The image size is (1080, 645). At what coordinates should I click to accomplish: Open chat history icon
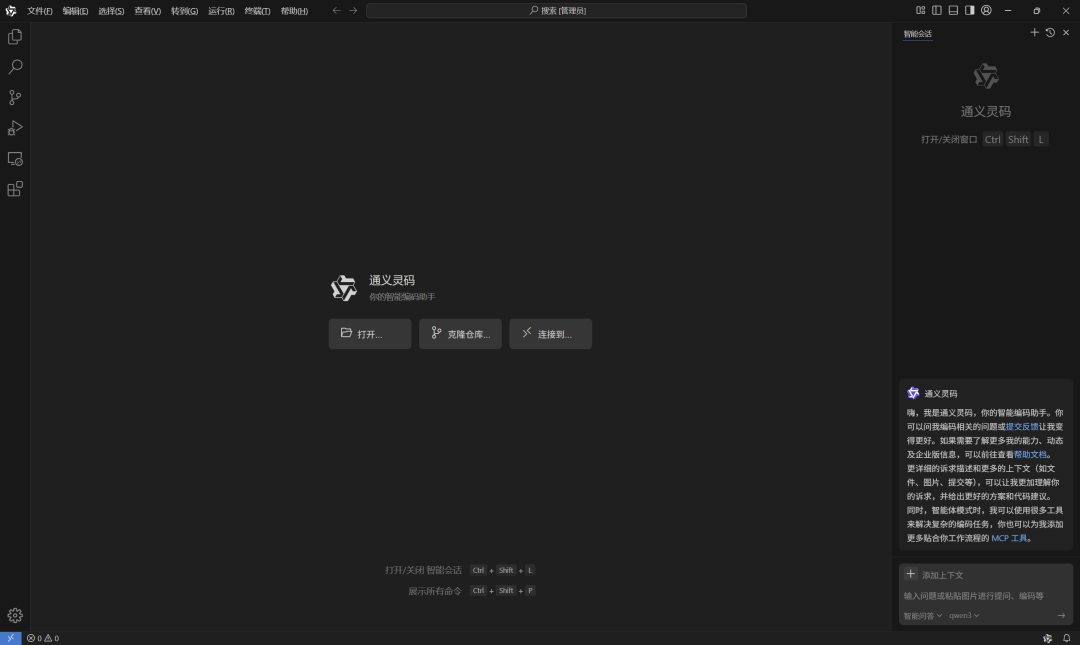click(x=1050, y=32)
